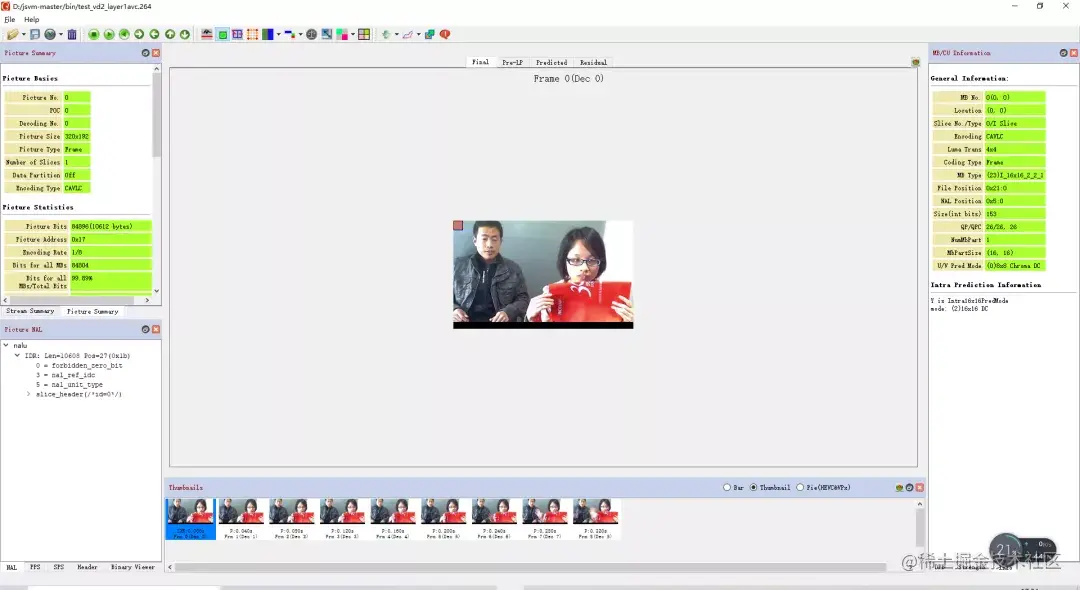Click the Save bitstream icon
The width and height of the screenshot is (1080, 590).
[36, 35]
